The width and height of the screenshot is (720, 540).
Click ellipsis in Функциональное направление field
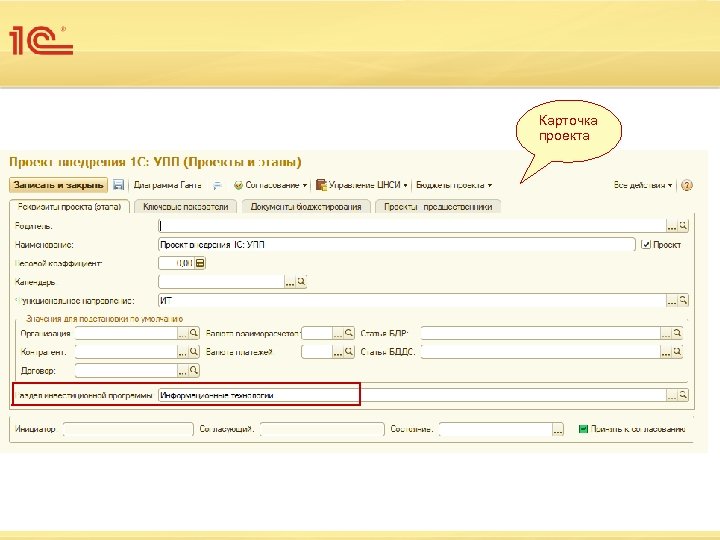(672, 300)
